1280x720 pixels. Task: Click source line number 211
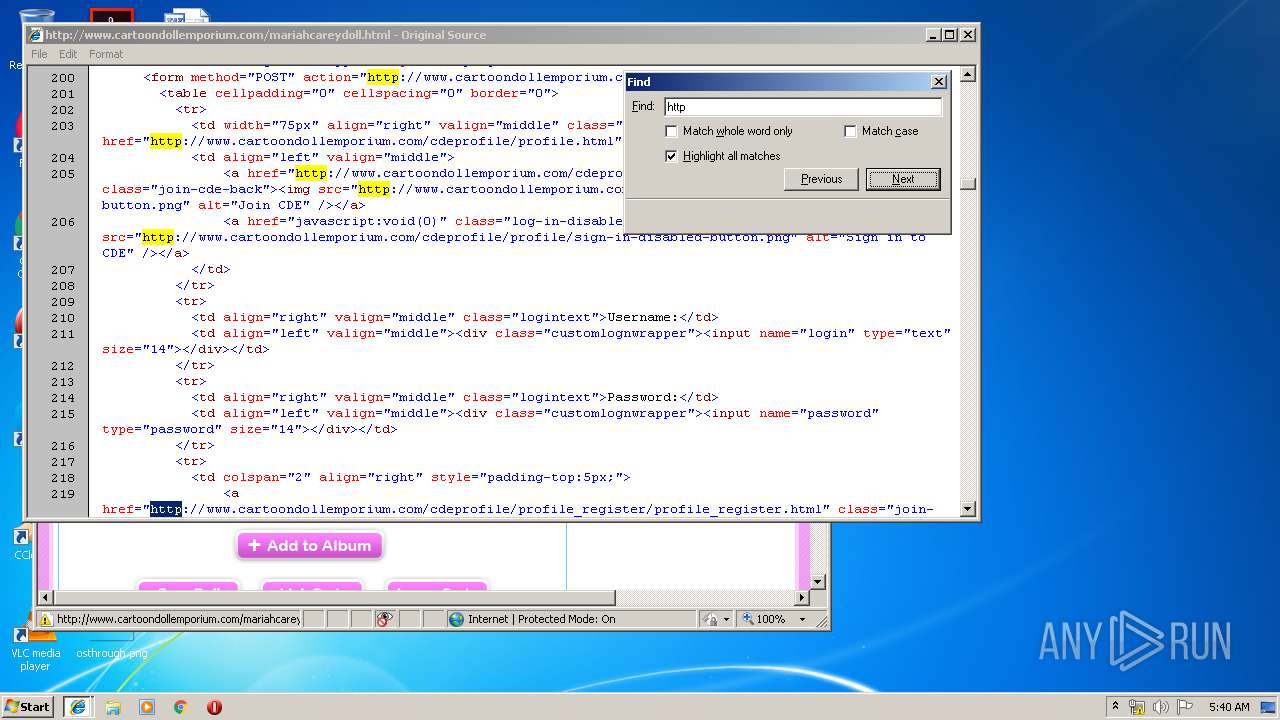click(63, 334)
